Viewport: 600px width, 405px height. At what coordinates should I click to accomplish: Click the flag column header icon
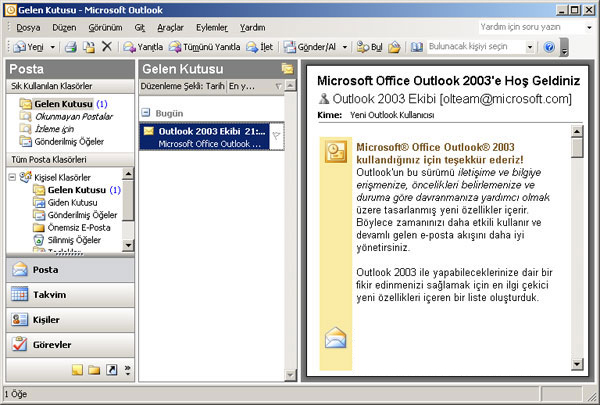[x=278, y=87]
